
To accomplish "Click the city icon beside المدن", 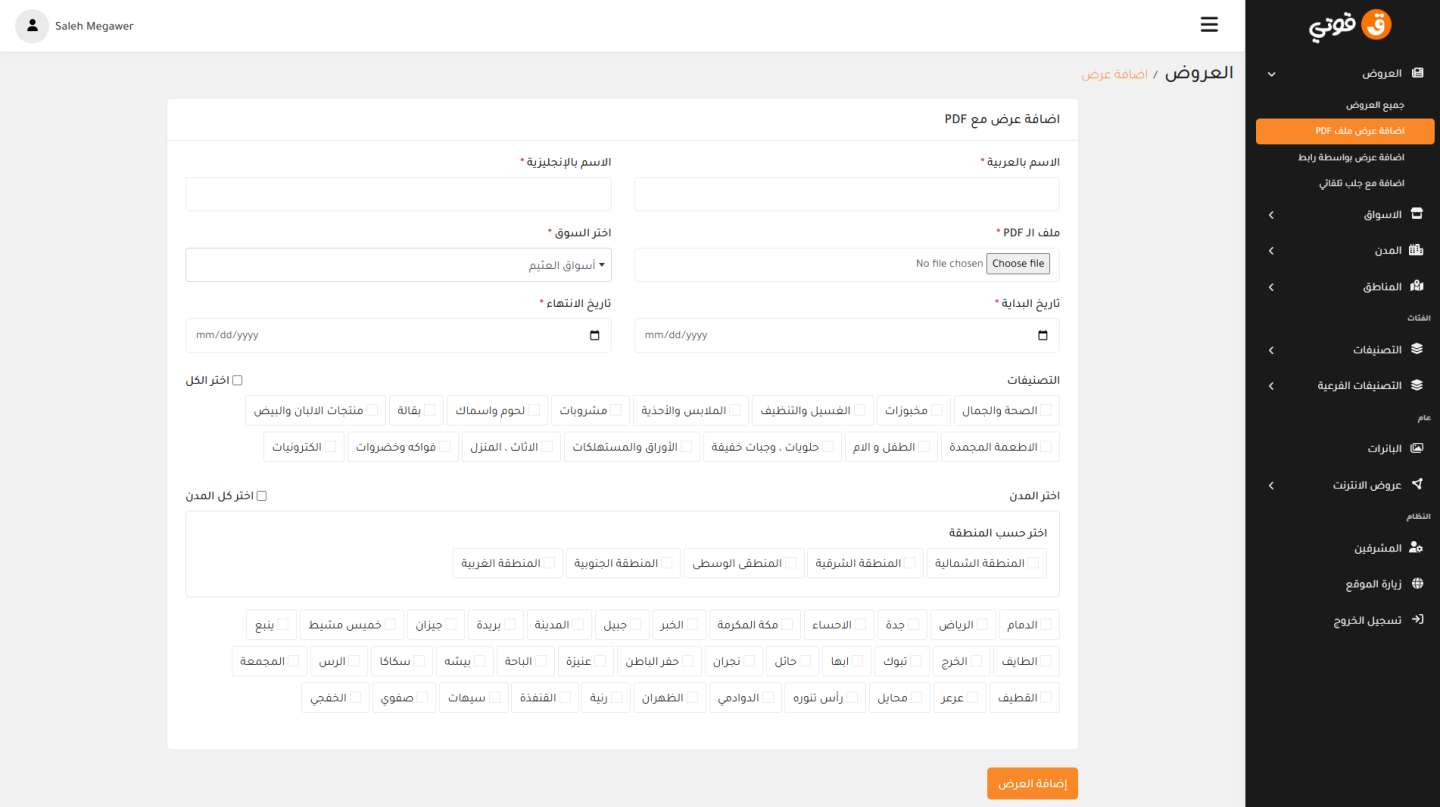I will tap(1416, 250).
